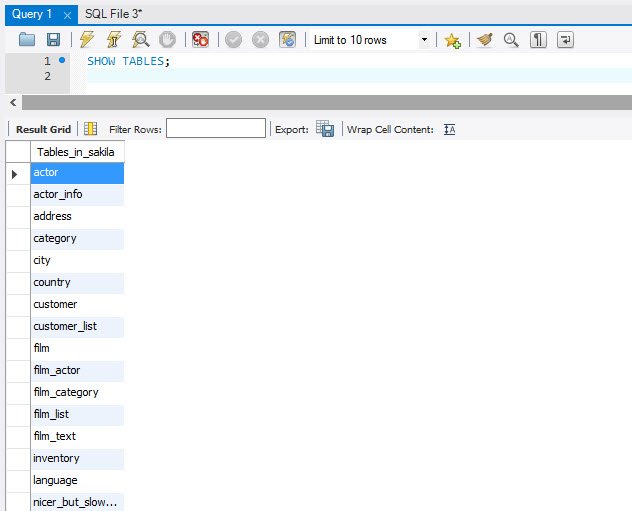The height and width of the screenshot is (511, 632).
Task: Select the 'actor_info' row
Action: (x=77, y=195)
